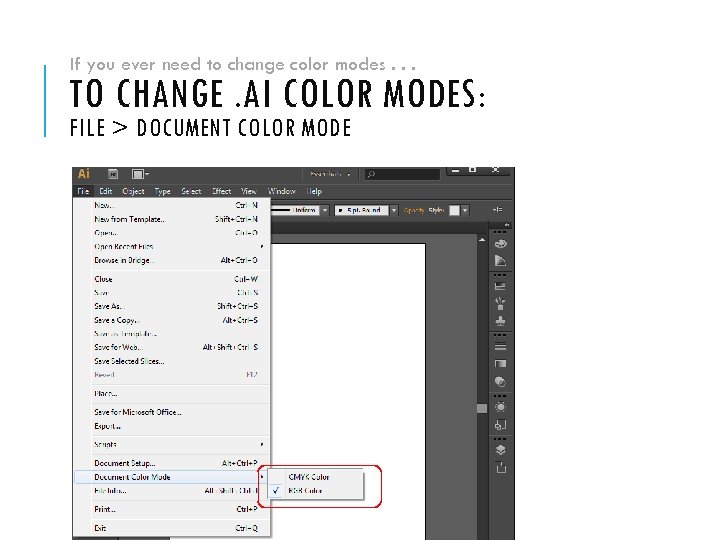
Task: Open the Artboards panel icon
Action: [x=501, y=467]
